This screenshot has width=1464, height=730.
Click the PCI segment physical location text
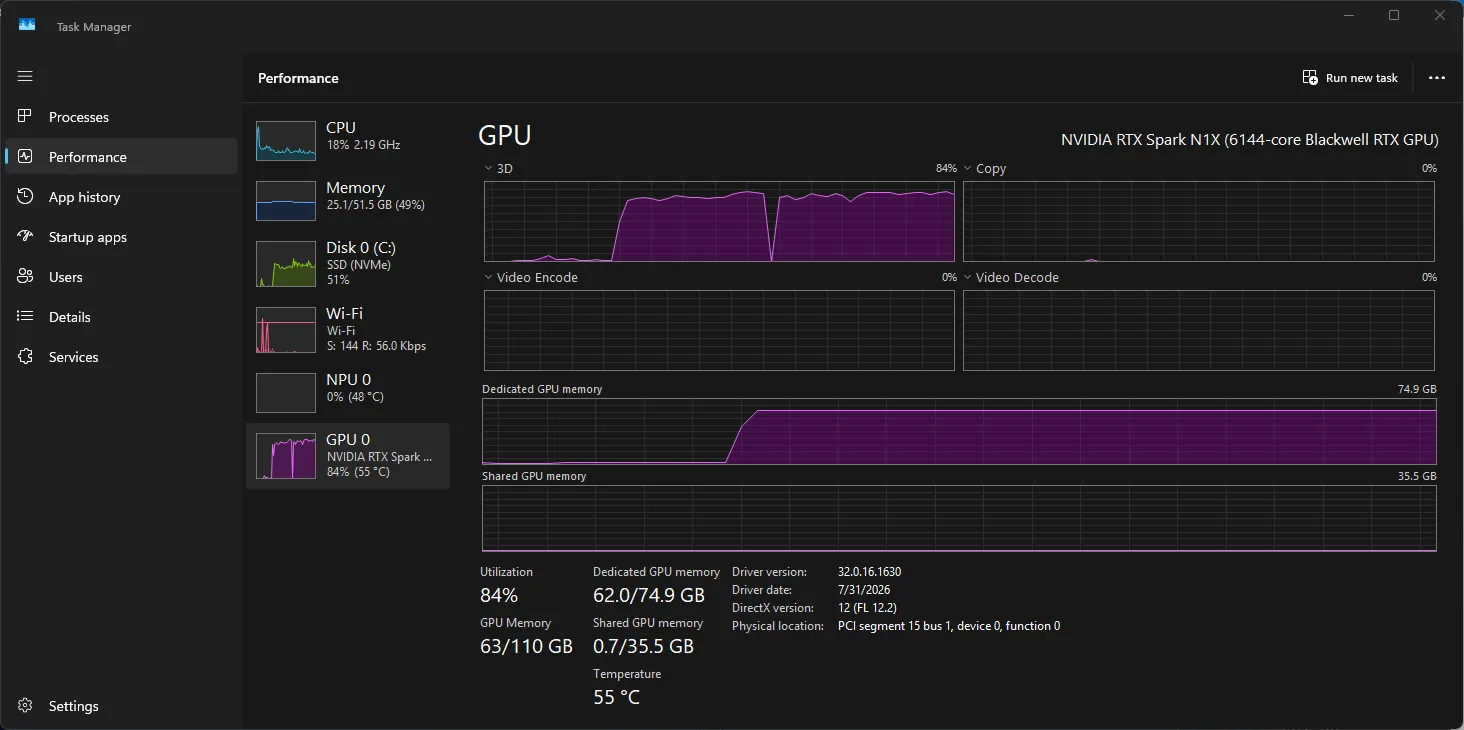tap(949, 626)
